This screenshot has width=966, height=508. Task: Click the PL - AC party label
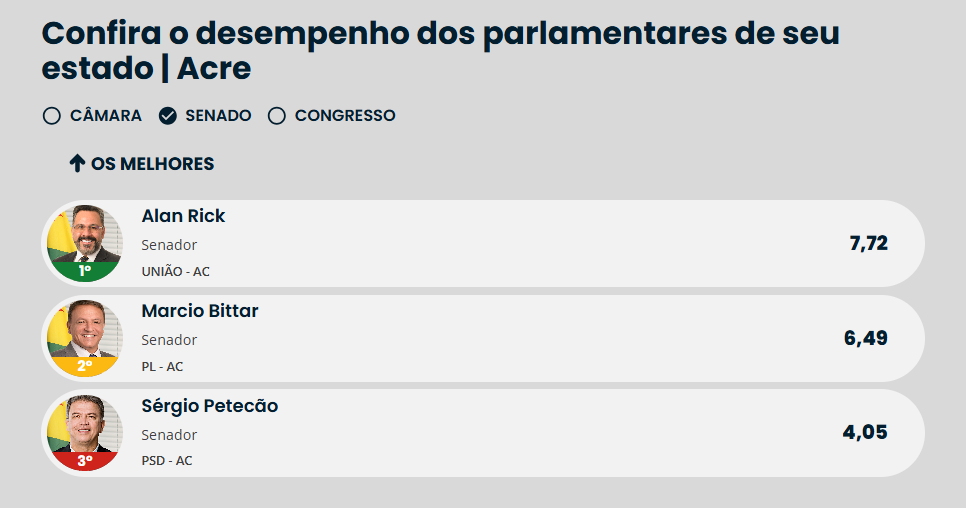pyautogui.click(x=162, y=366)
